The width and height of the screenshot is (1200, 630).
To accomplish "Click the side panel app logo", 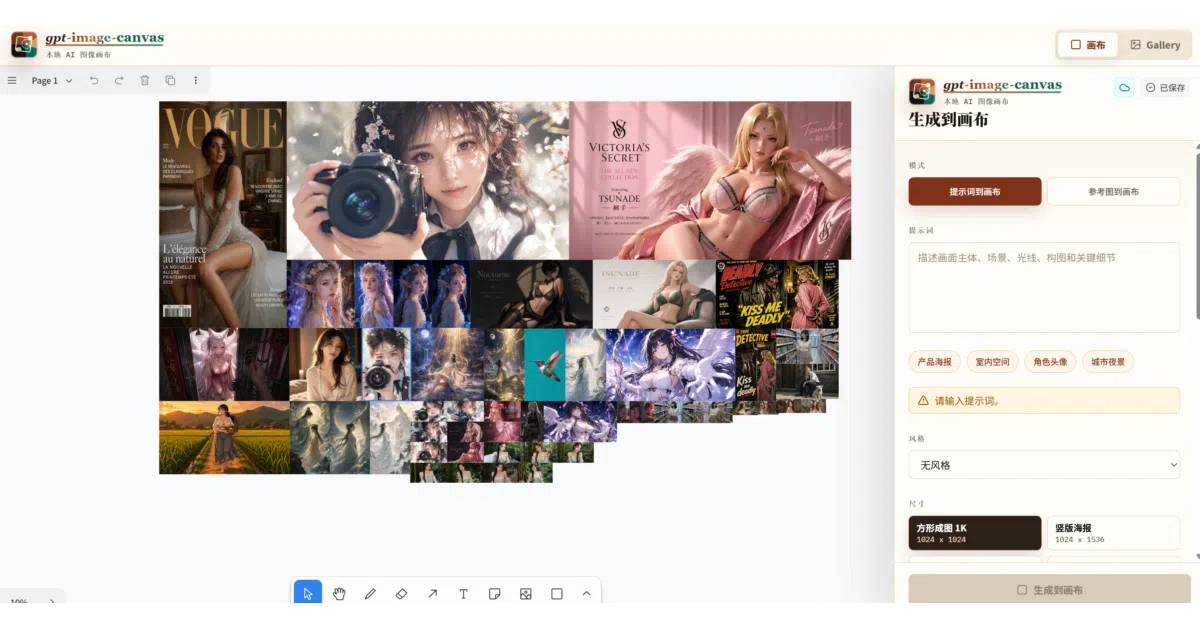I will pyautogui.click(x=922, y=92).
